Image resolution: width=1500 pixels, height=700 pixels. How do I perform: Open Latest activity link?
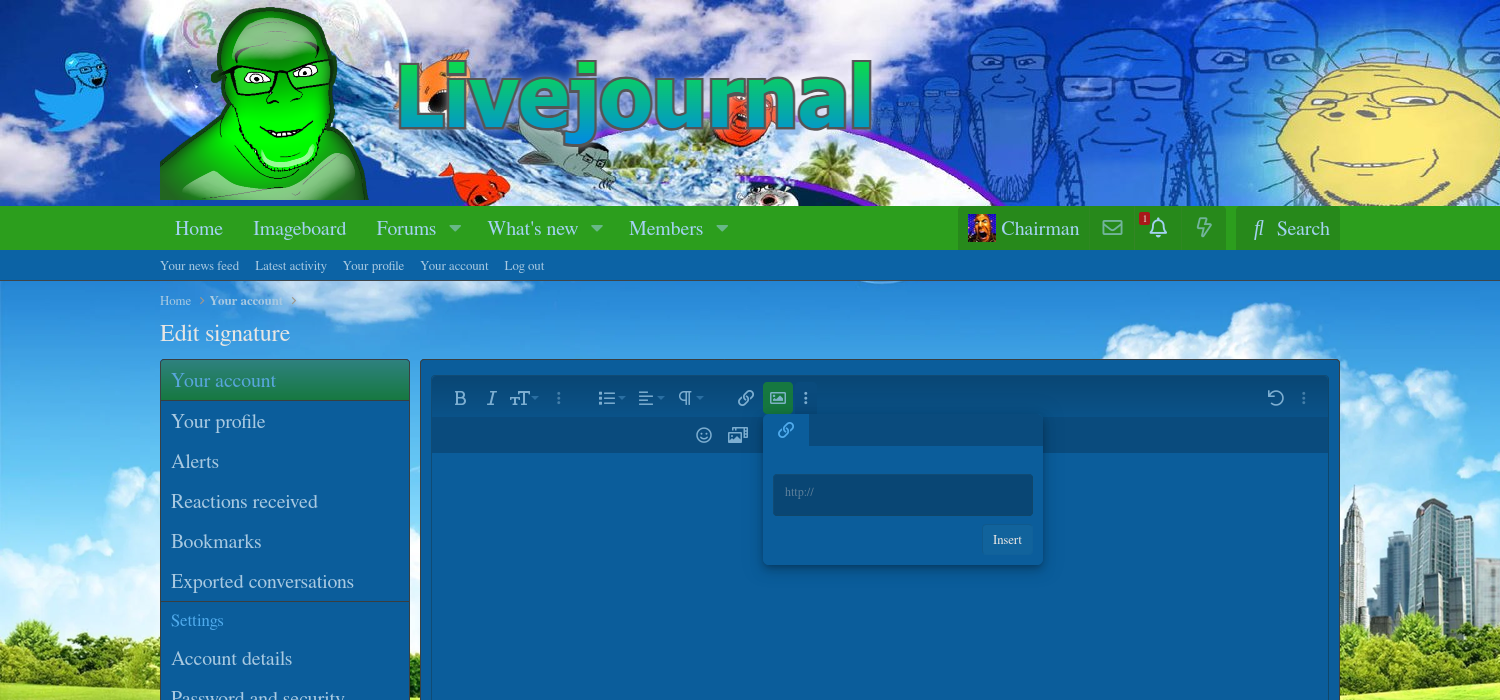(x=291, y=266)
